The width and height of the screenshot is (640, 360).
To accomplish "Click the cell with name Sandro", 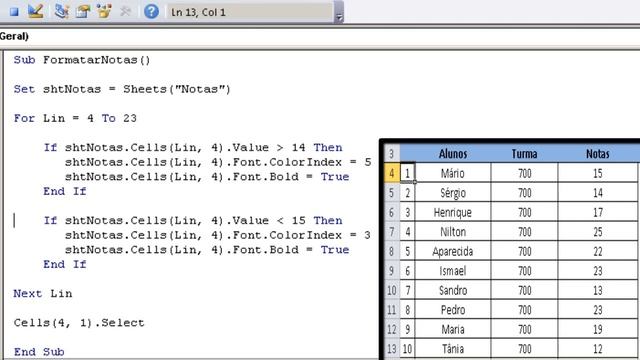I will [453, 291].
